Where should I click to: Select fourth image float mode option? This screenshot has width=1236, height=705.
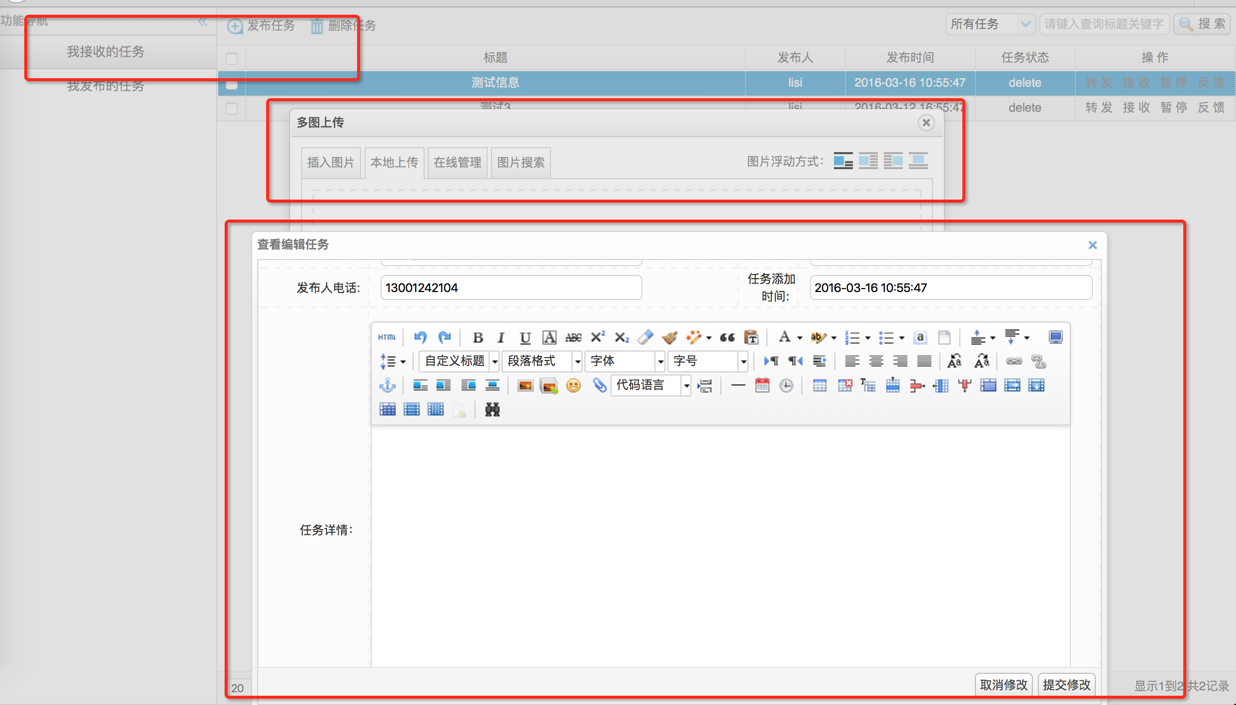click(918, 161)
